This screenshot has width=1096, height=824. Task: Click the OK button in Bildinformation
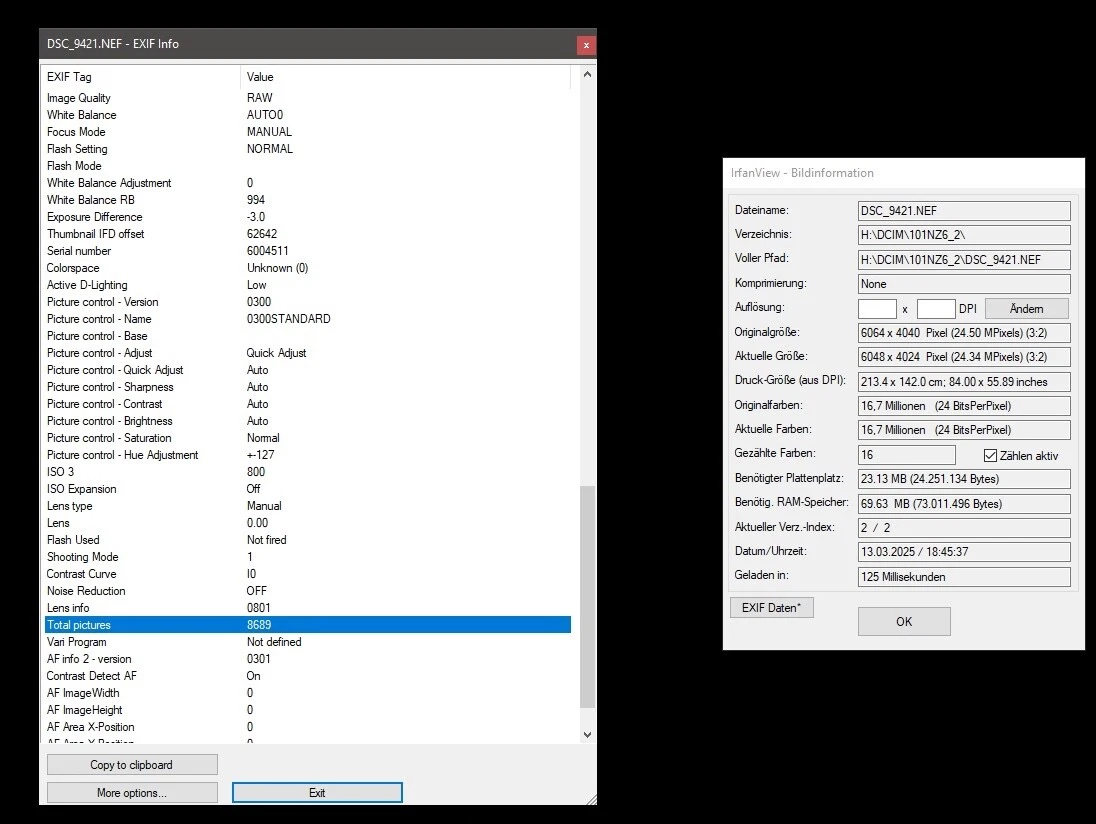[x=904, y=621]
